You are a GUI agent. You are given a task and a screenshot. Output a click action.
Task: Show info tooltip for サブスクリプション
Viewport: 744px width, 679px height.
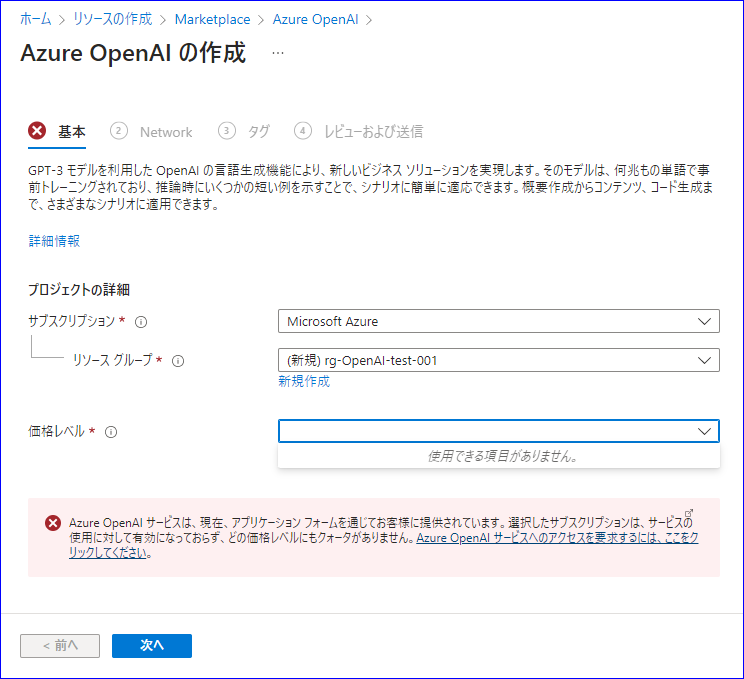pos(141,322)
